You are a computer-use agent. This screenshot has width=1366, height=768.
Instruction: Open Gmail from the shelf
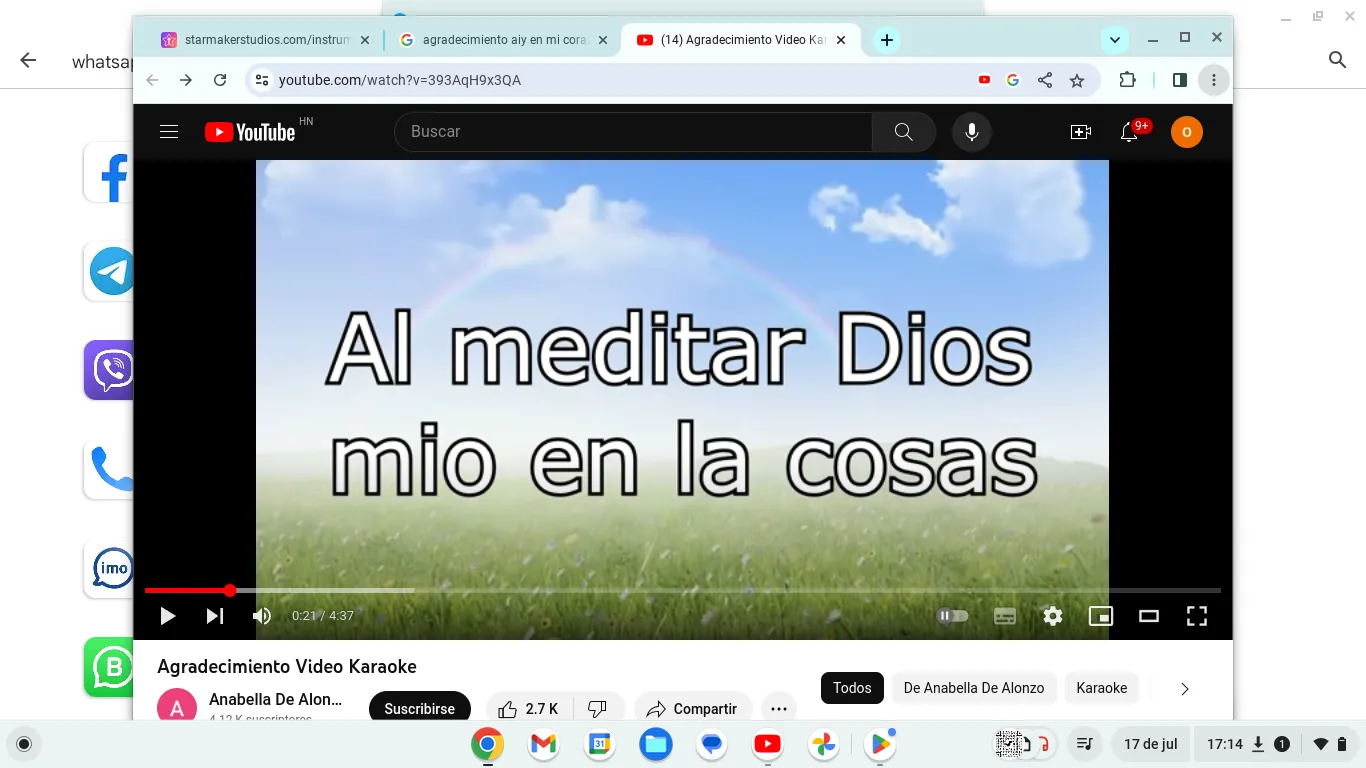543,744
